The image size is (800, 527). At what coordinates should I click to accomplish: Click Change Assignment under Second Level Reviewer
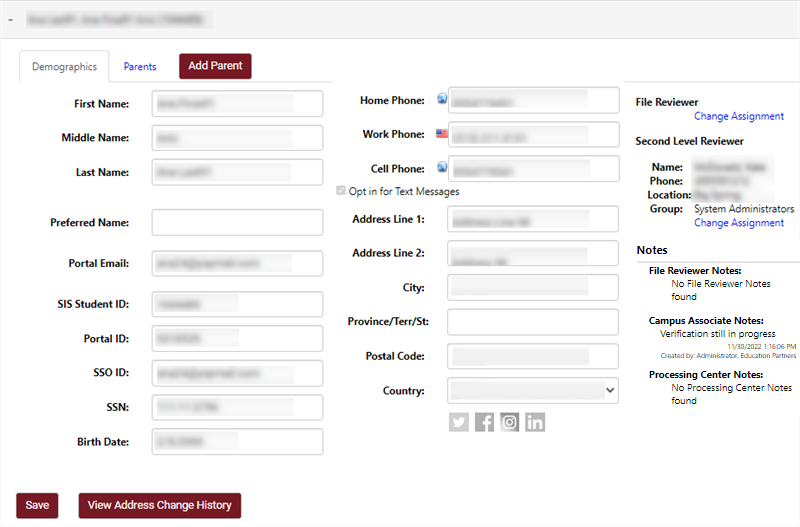pos(738,223)
